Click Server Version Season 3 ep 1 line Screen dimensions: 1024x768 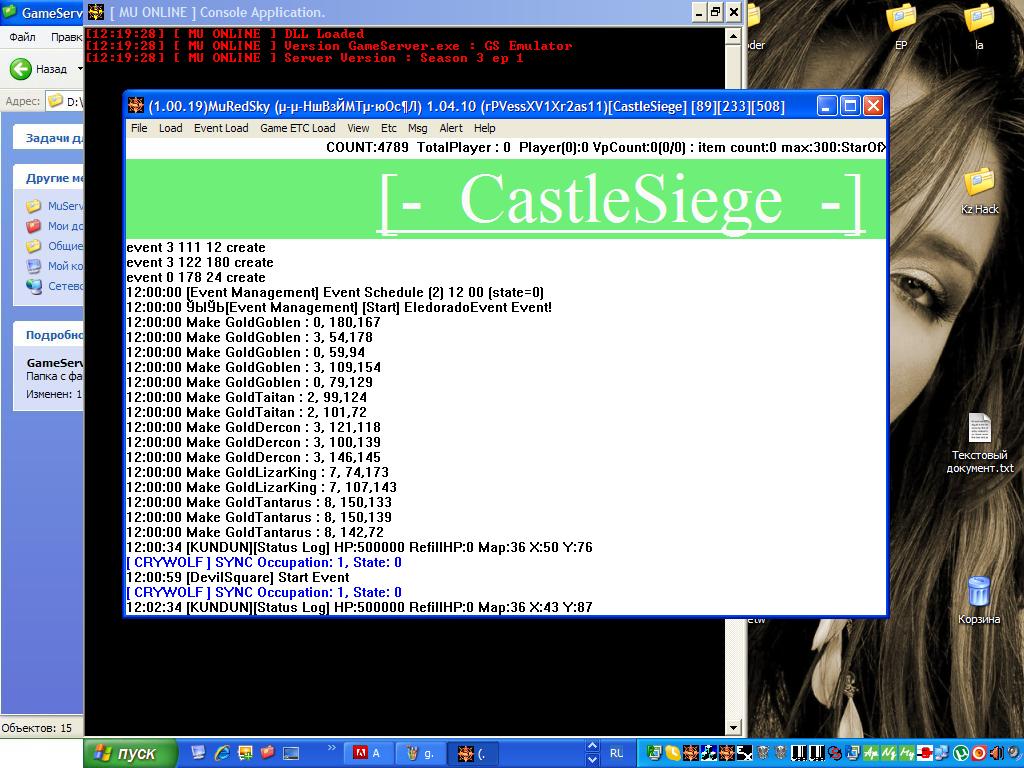(305, 57)
